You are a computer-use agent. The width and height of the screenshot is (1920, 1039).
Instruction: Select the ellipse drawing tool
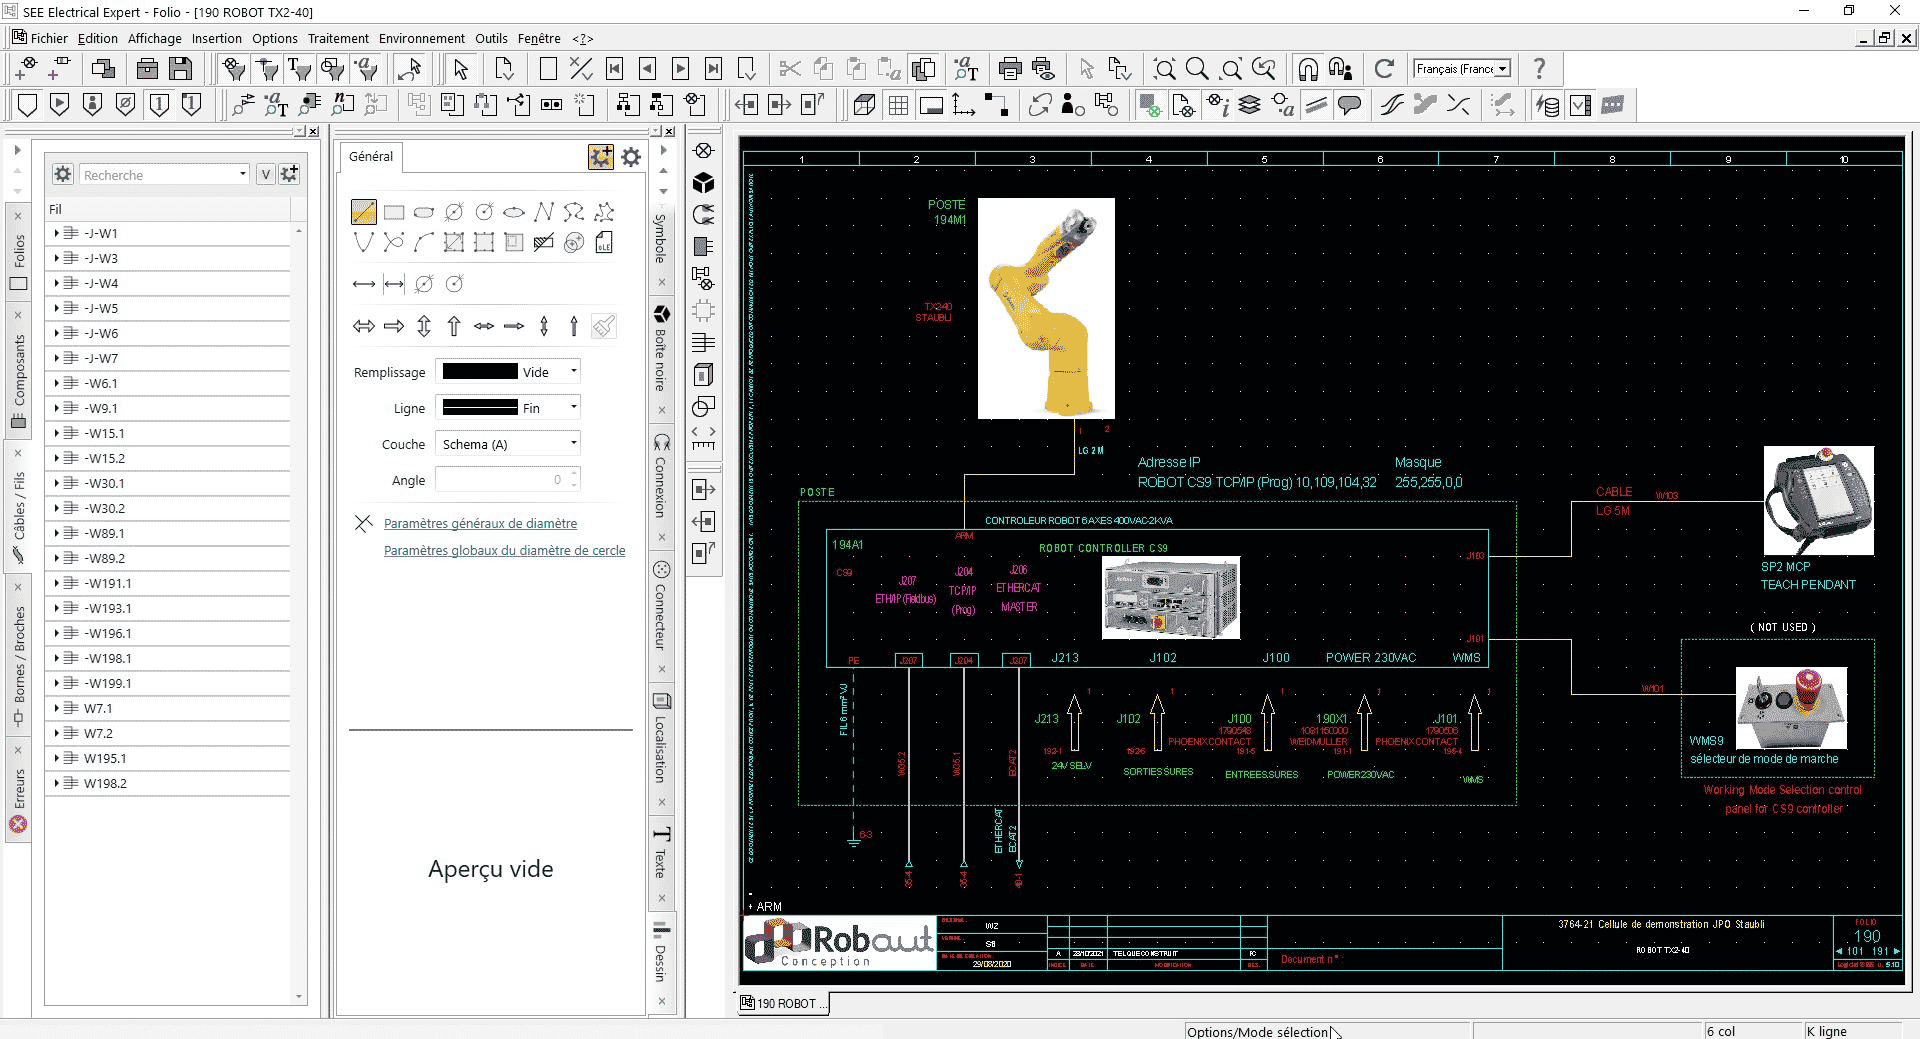(514, 212)
